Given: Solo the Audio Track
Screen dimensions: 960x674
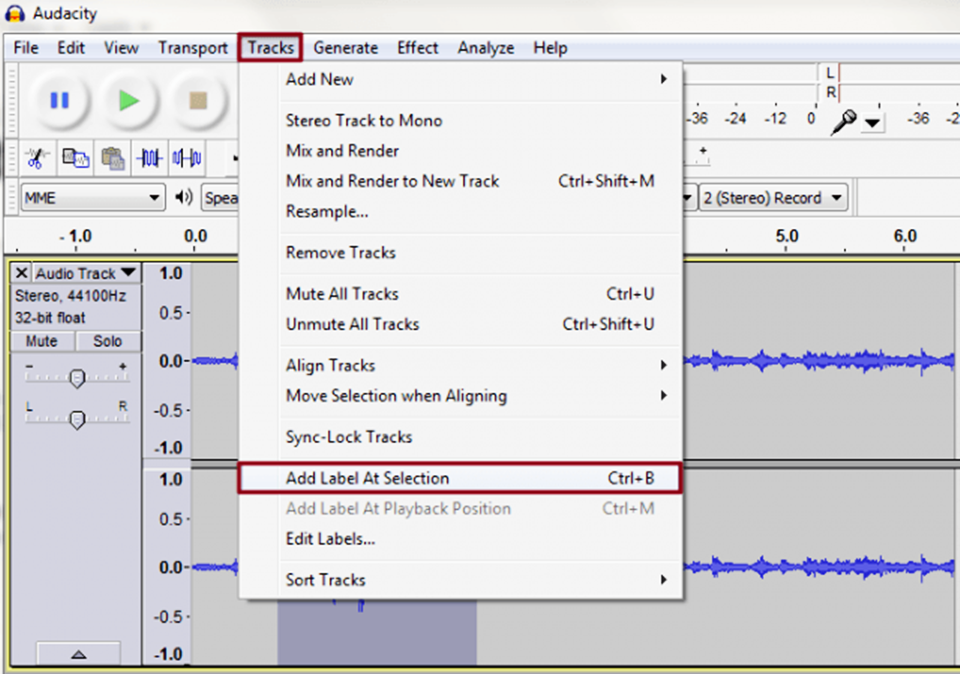Looking at the screenshot, I should 108,341.
